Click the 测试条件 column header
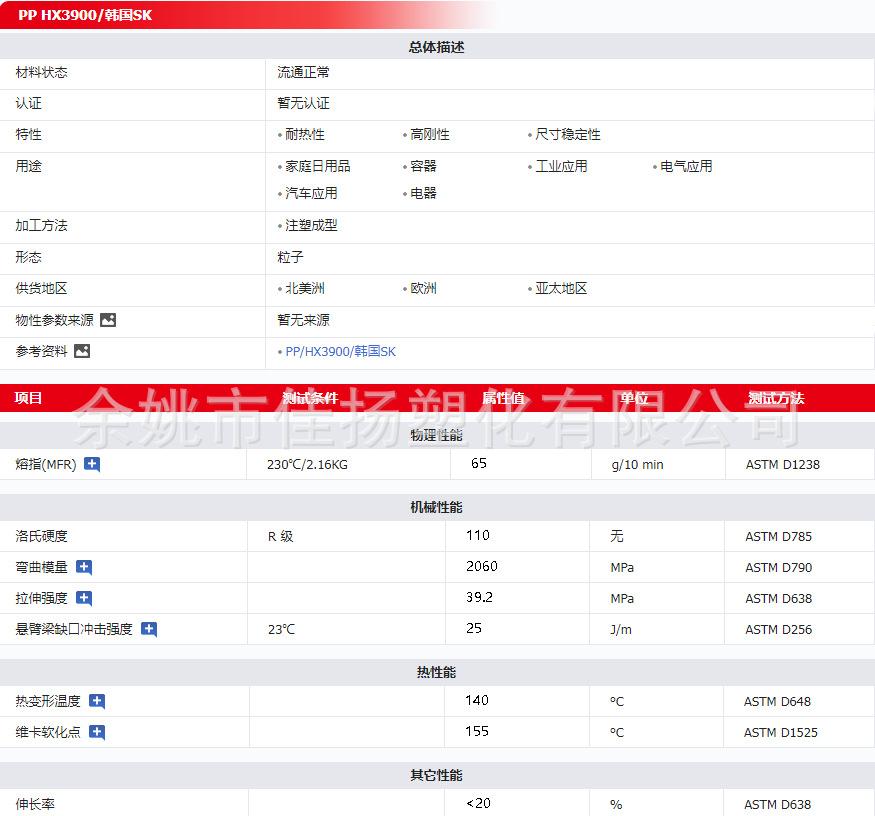The image size is (875, 816). pyautogui.click(x=310, y=398)
